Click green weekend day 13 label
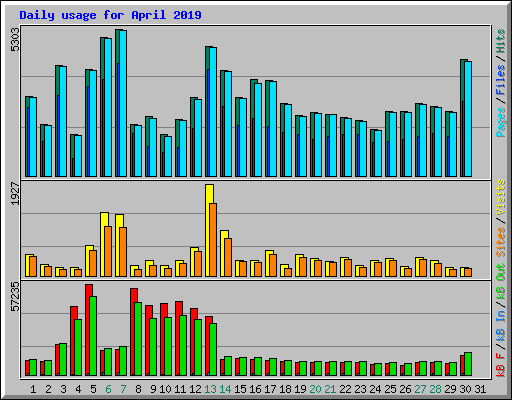 tap(210, 389)
